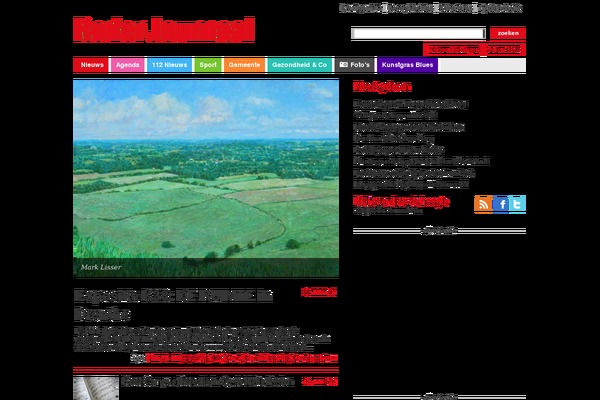
Task: Open the Agenda section
Action: (x=127, y=65)
